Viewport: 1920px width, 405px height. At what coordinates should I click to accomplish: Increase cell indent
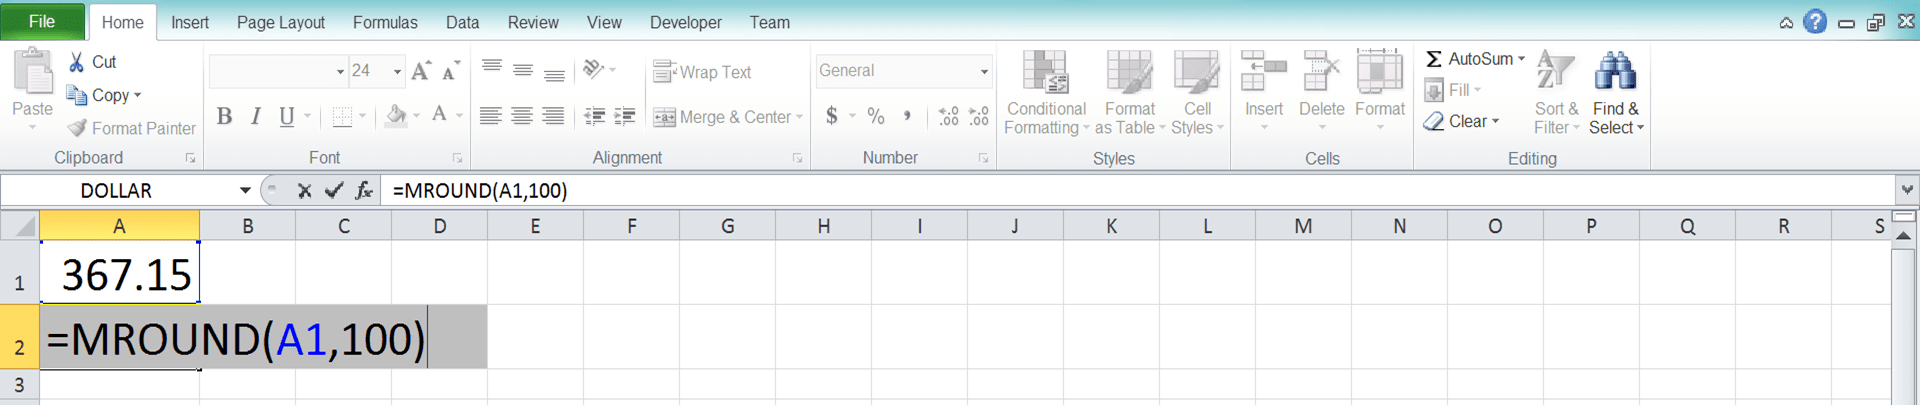coord(625,116)
